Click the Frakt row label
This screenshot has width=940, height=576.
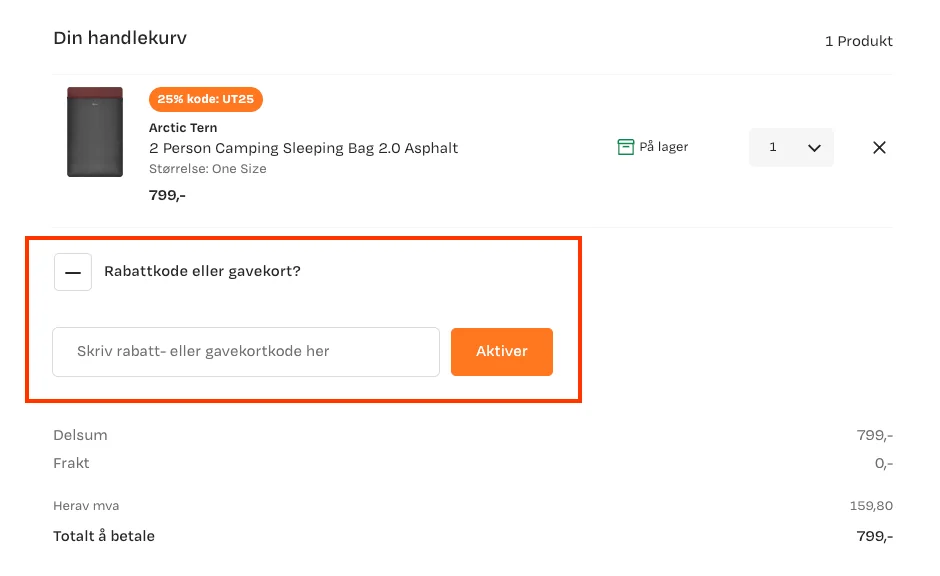coord(71,463)
